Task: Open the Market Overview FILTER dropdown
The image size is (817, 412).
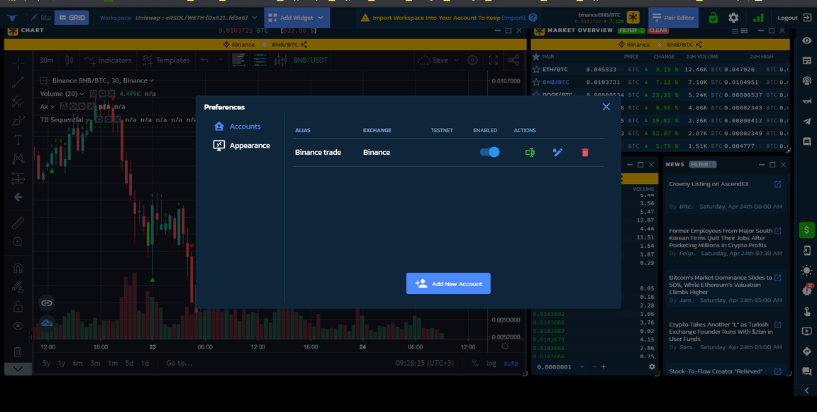Action: click(630, 31)
